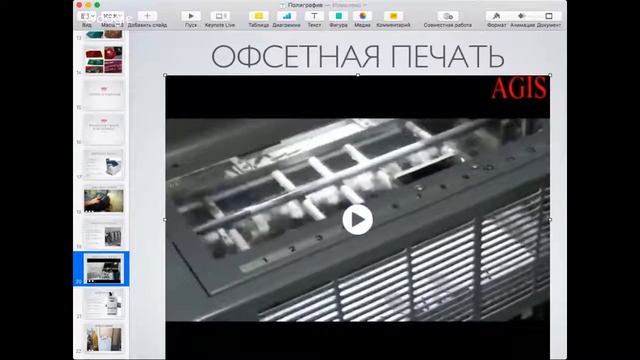The image size is (640, 360).
Task: Select slide 19 thumbnail in navigator
Action: click(104, 234)
